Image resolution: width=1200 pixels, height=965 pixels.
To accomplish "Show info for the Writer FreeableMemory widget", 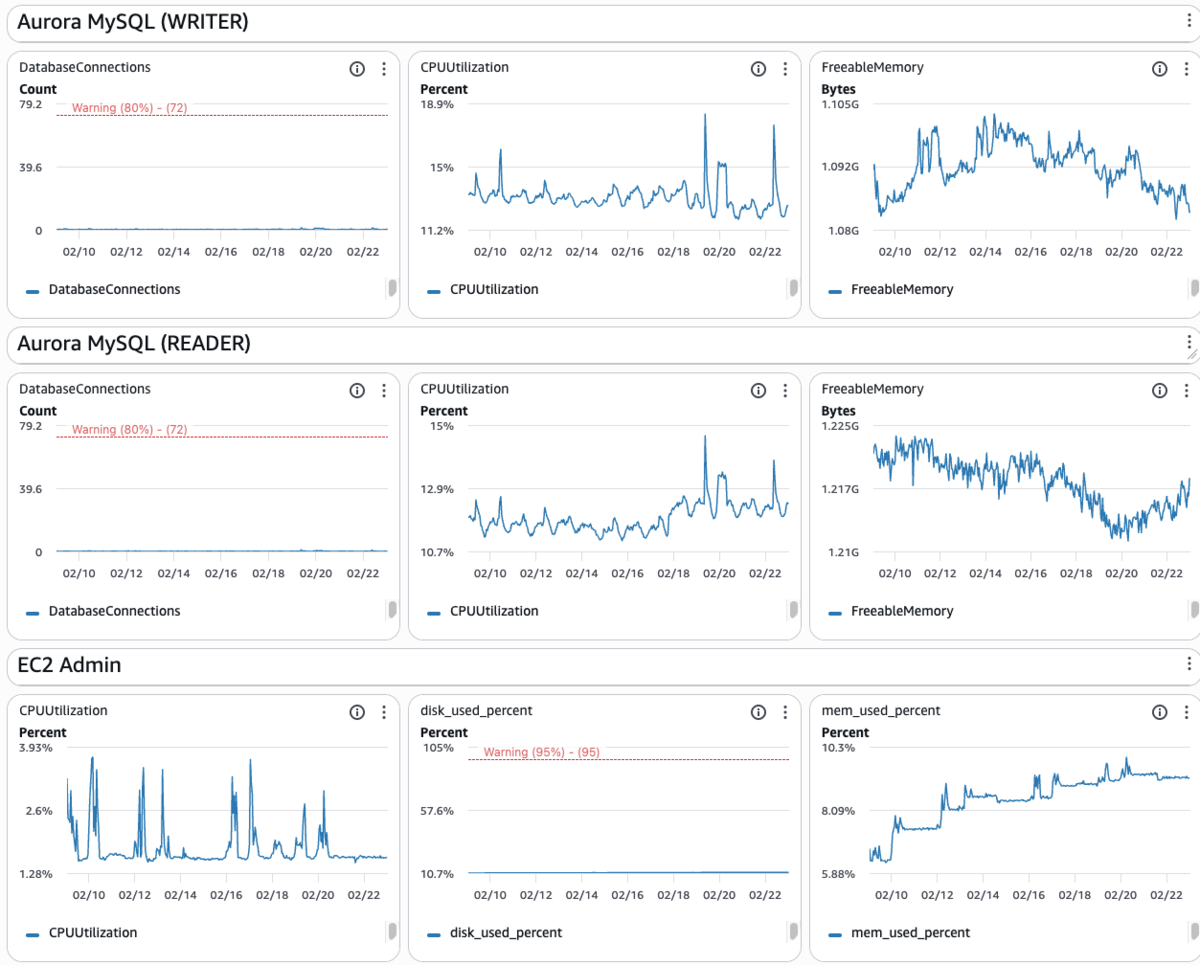I will [1160, 69].
